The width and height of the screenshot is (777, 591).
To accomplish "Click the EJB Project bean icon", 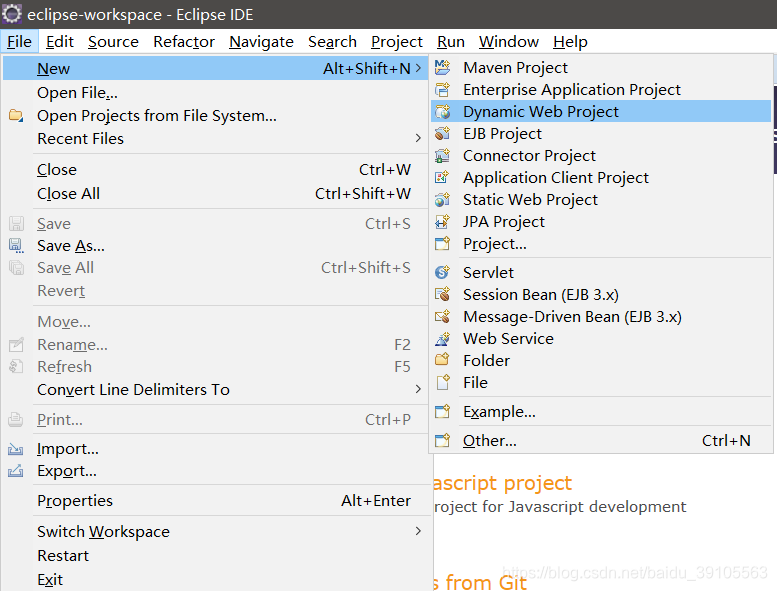I will (442, 134).
